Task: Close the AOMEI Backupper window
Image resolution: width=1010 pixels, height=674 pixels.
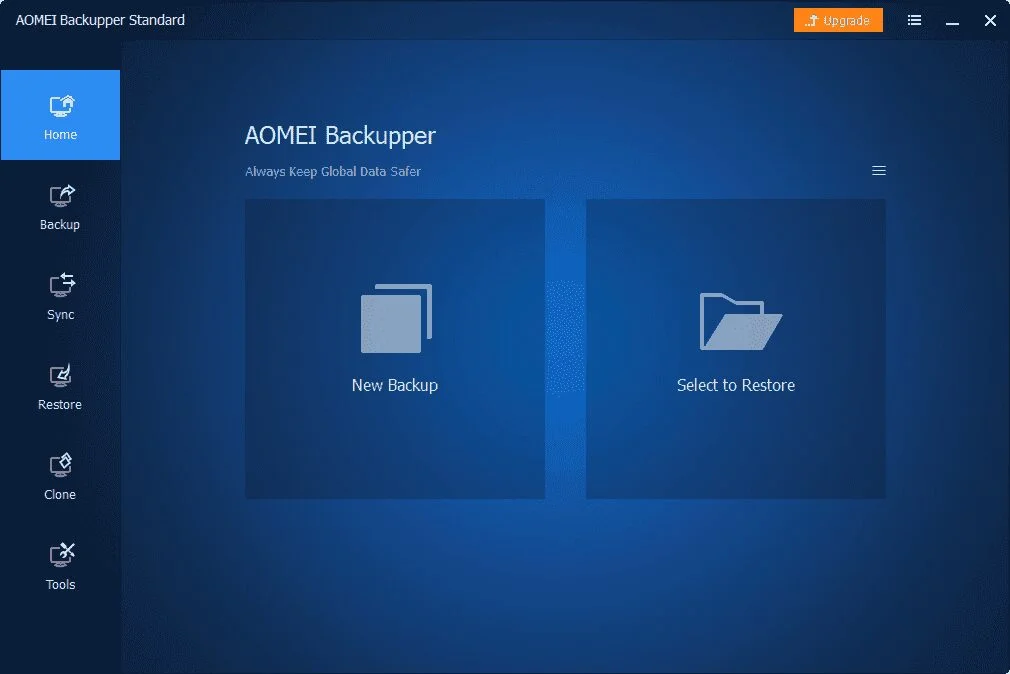Action: click(990, 20)
